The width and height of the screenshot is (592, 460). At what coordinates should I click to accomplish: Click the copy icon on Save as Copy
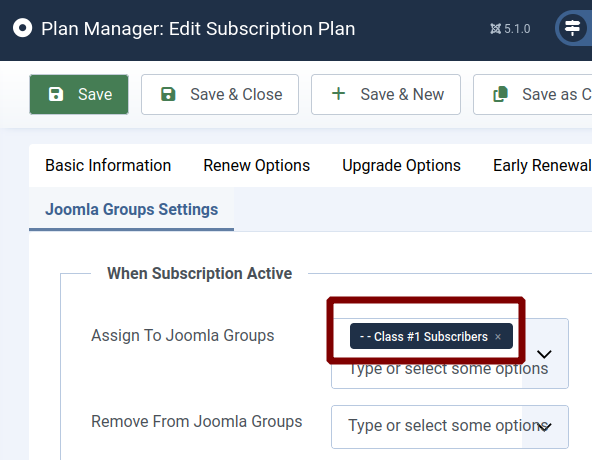501,94
